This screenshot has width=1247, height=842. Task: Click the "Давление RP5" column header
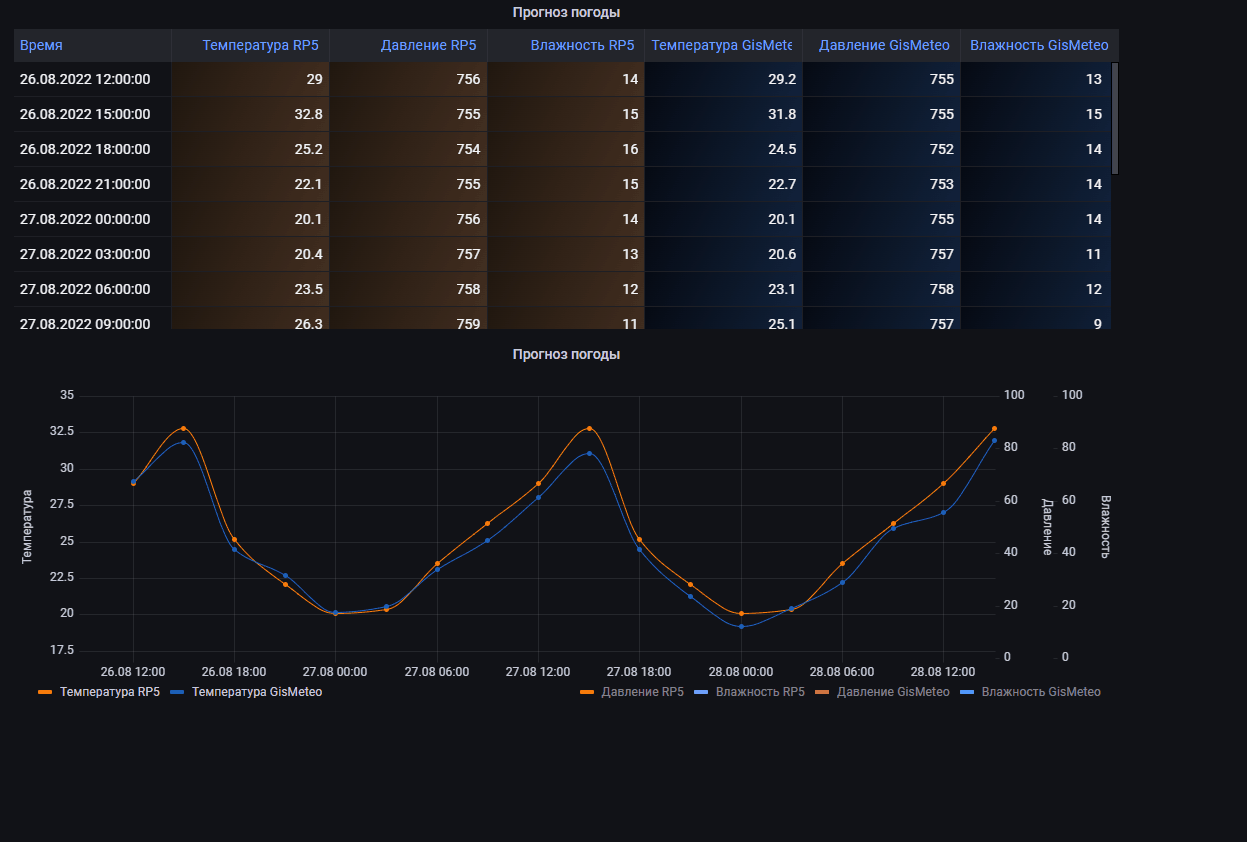coord(428,45)
